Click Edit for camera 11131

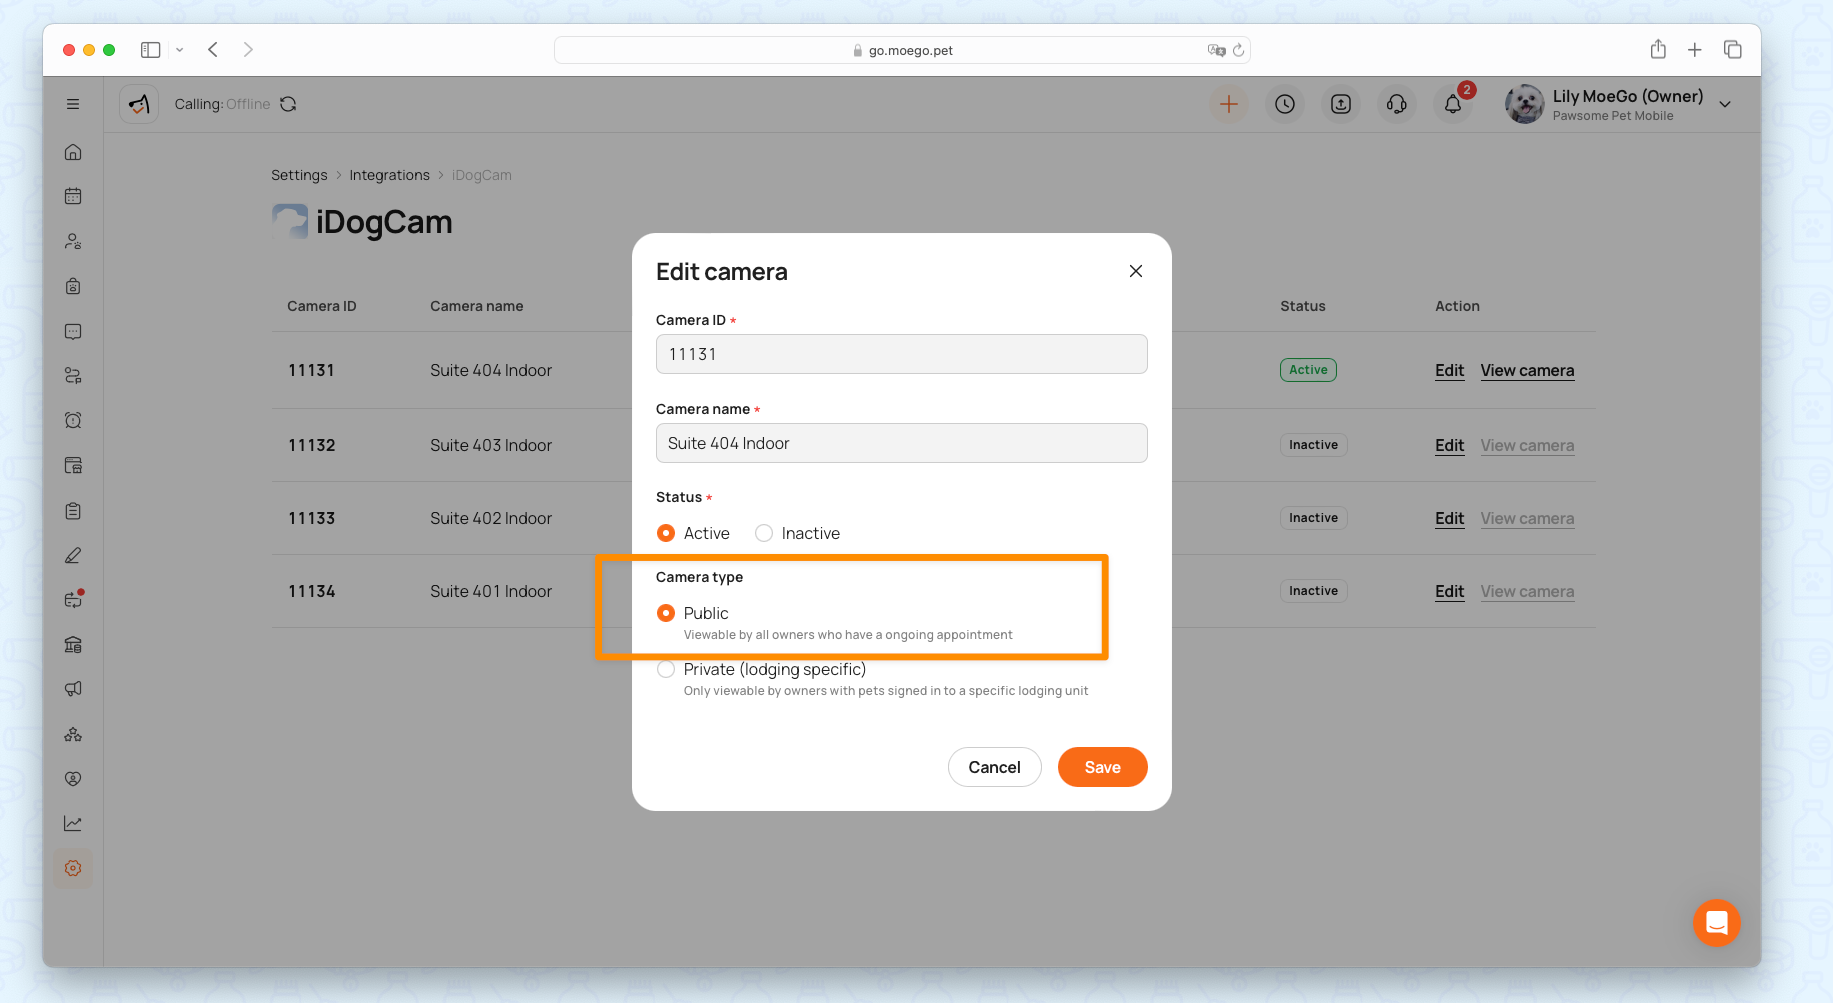click(x=1449, y=370)
